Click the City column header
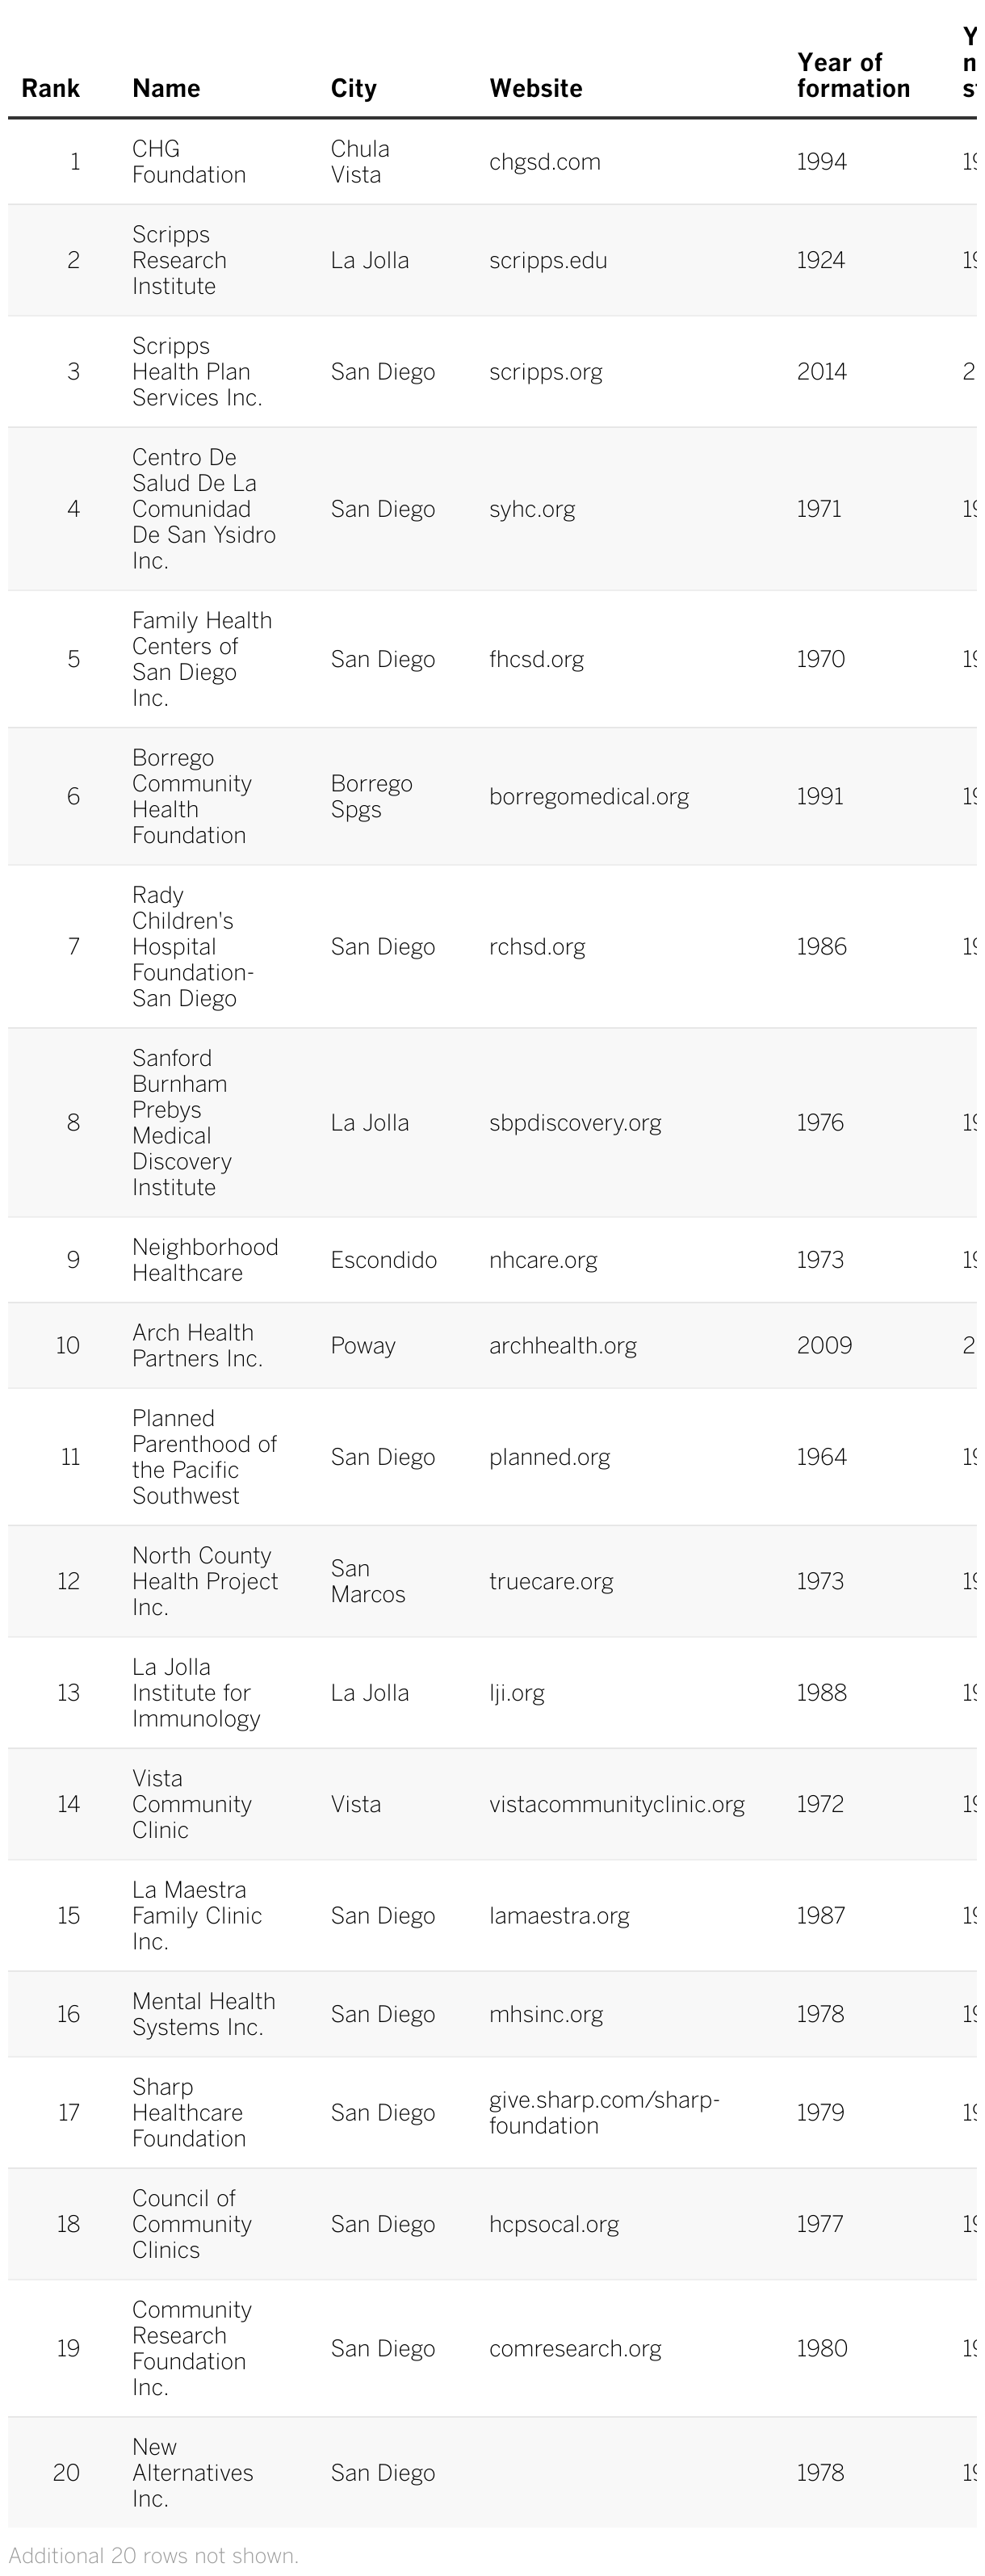Image resolution: width=985 pixels, height=2576 pixels. pos(353,88)
